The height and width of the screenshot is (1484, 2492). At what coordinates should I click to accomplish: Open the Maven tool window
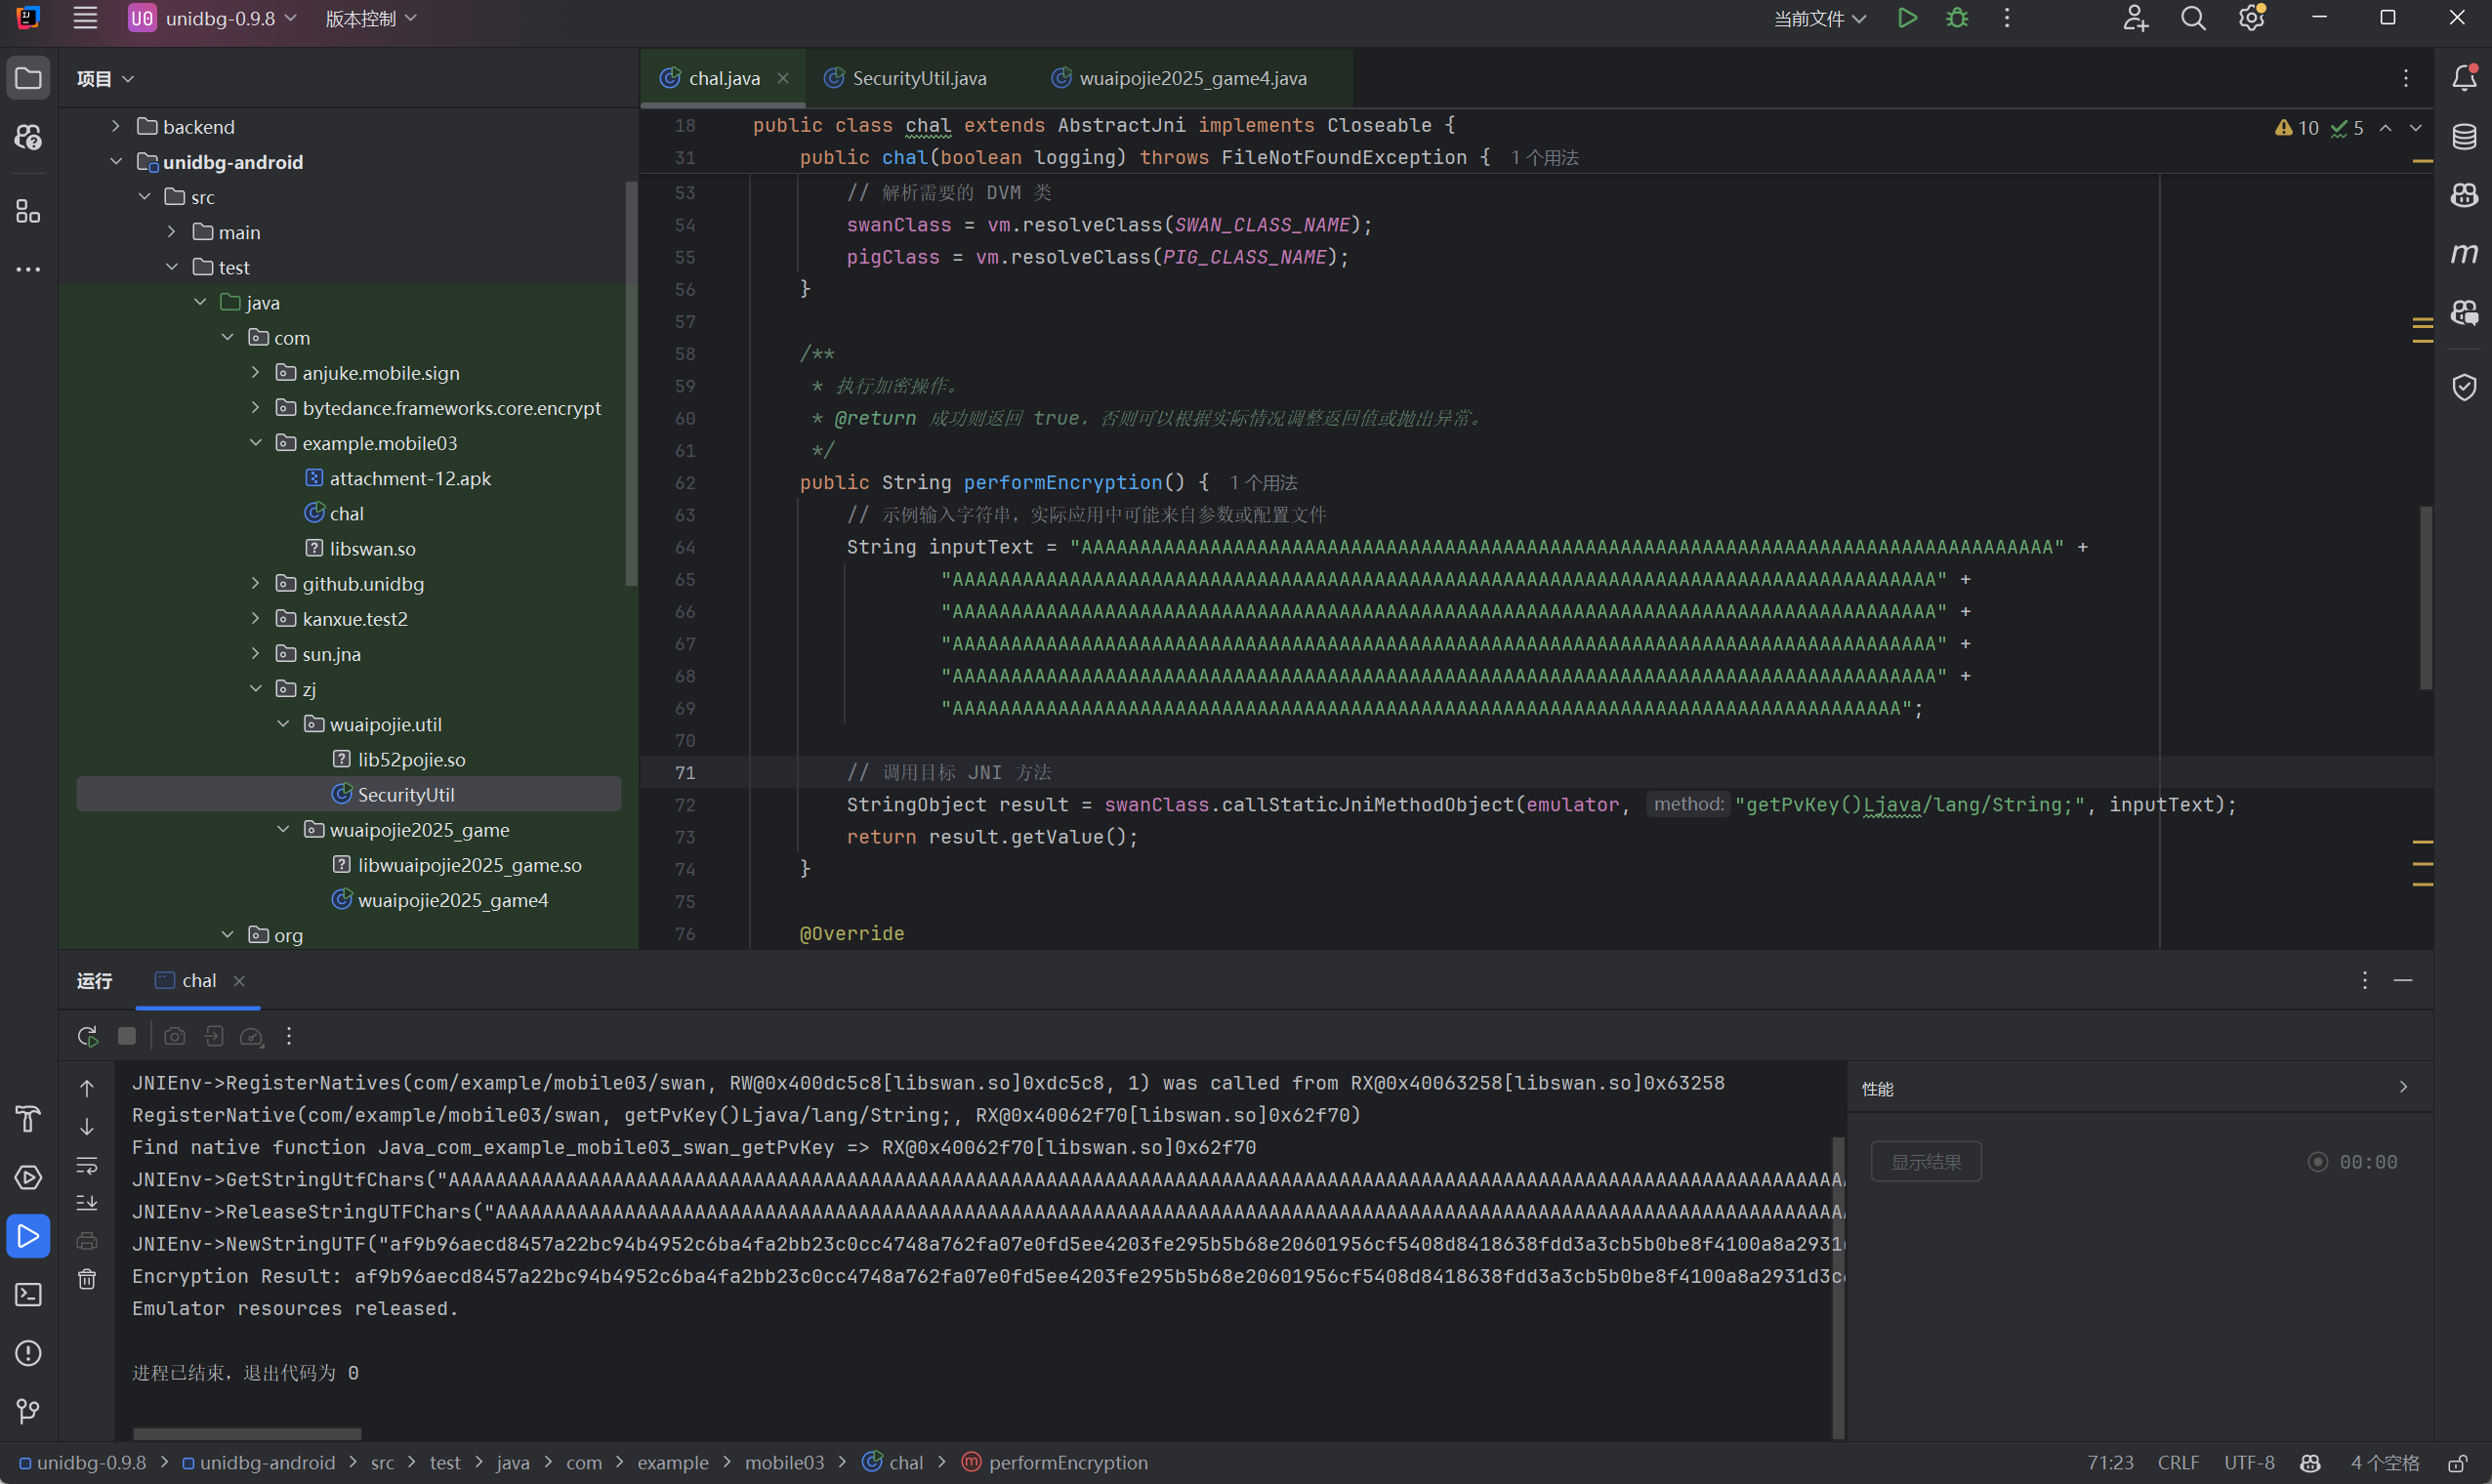coord(2464,253)
